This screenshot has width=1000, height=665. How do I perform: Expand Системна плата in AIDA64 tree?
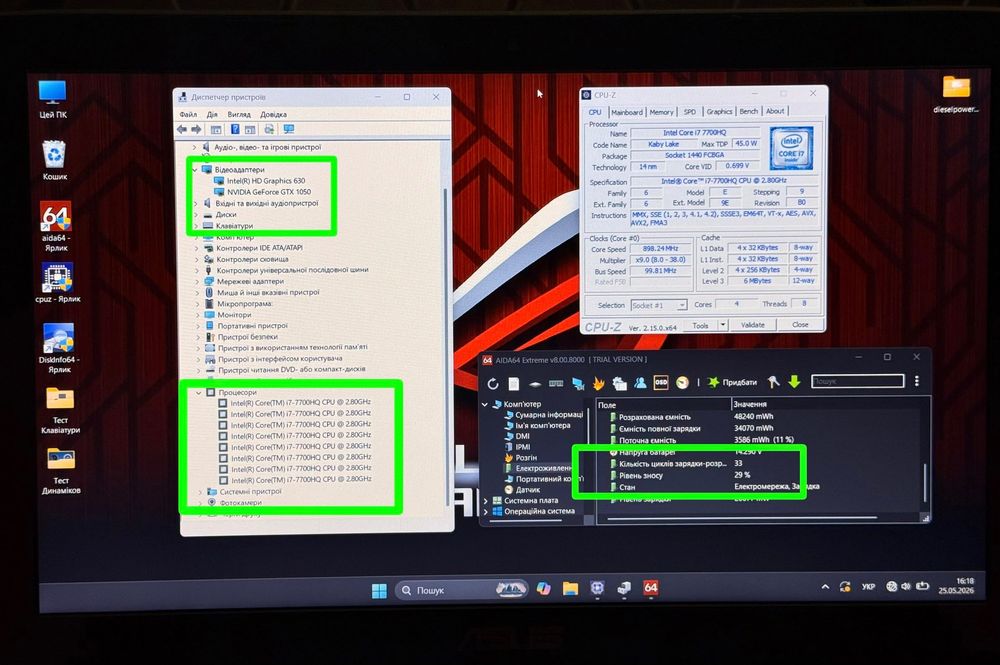(x=486, y=501)
